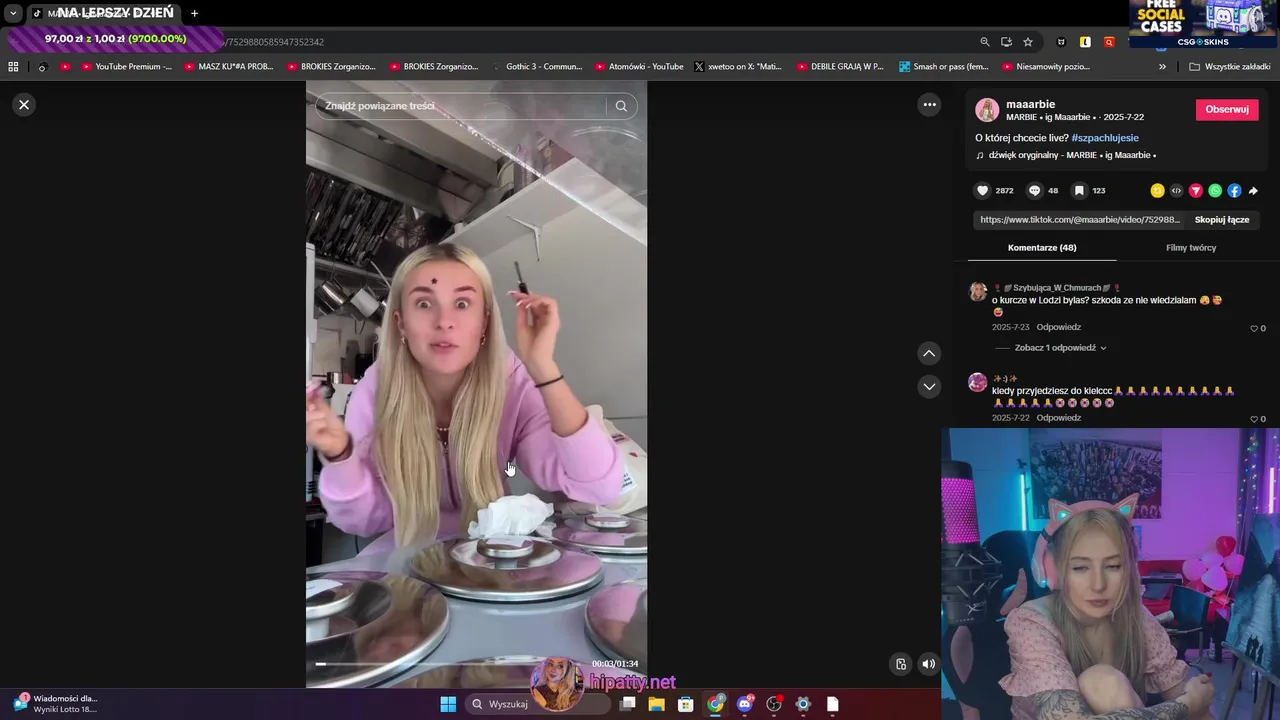Click the zoom magnifier icon in address bar
Image resolution: width=1280 pixels, height=720 pixels.
click(x=985, y=42)
